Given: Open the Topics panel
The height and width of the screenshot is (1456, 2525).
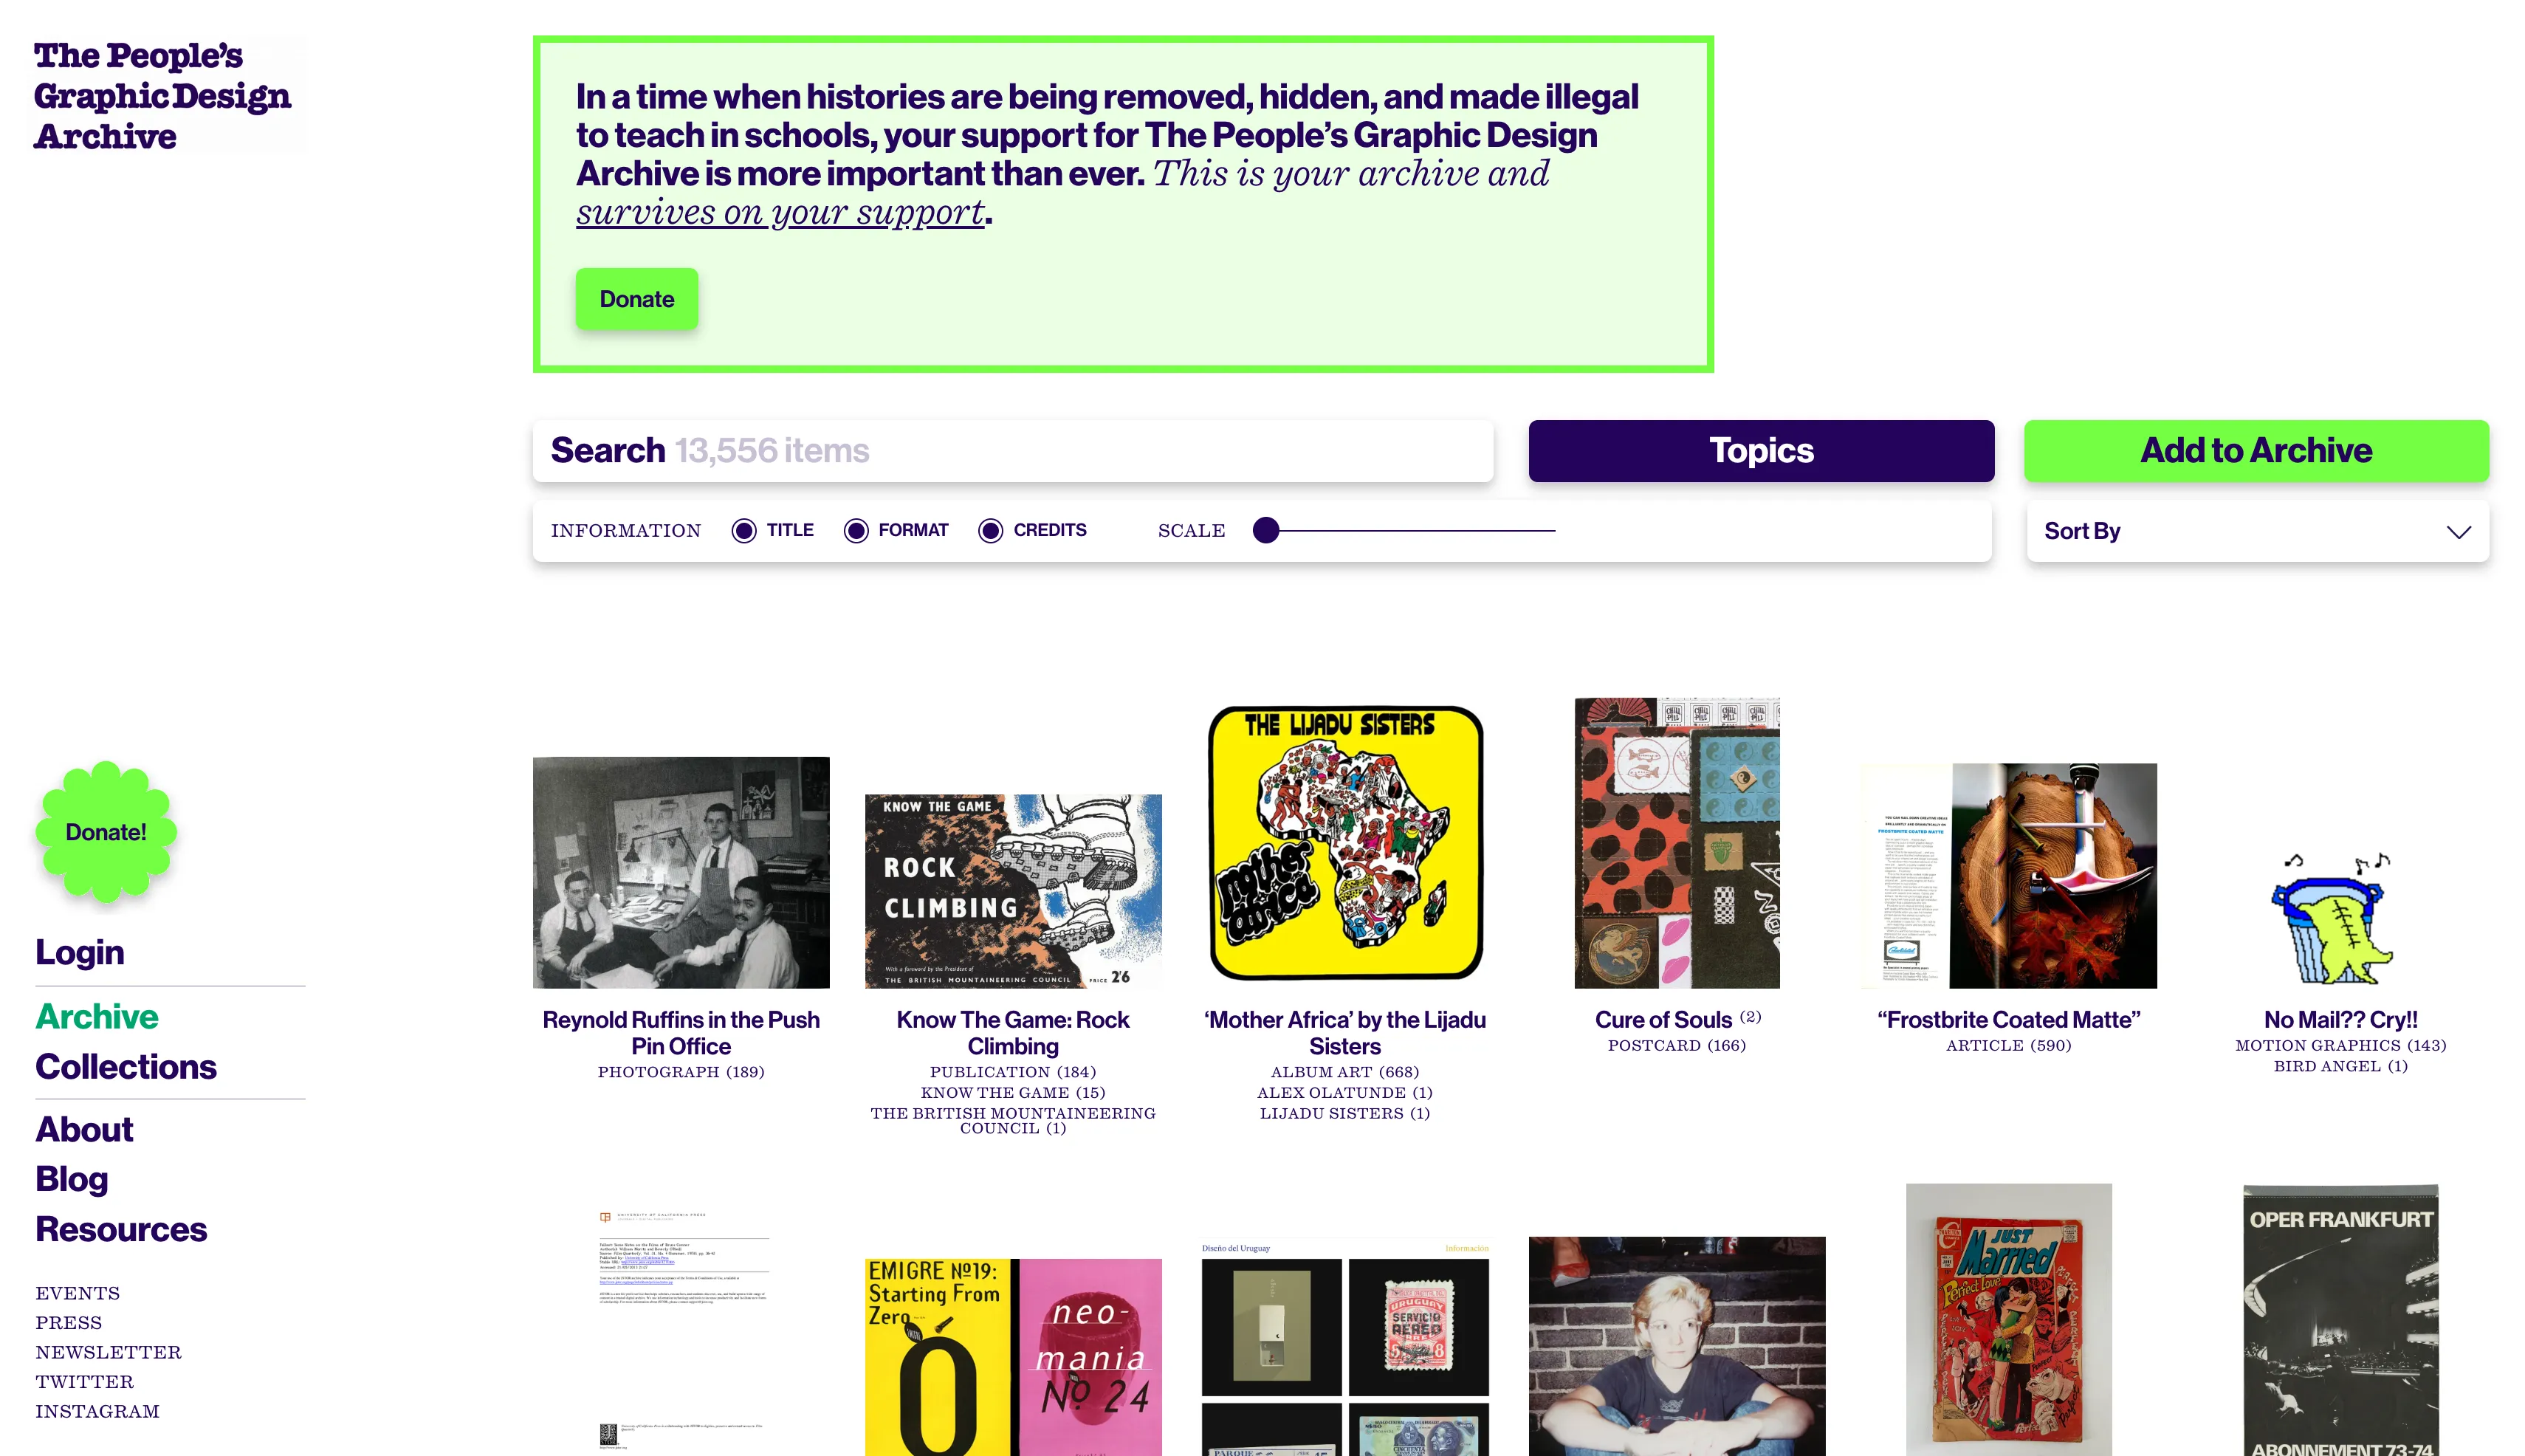Looking at the screenshot, I should (1761, 451).
